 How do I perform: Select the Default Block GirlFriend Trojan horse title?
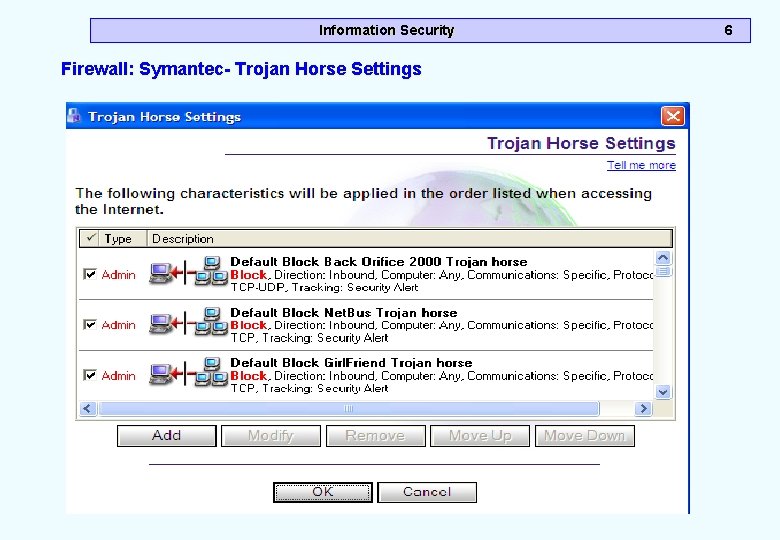point(351,362)
